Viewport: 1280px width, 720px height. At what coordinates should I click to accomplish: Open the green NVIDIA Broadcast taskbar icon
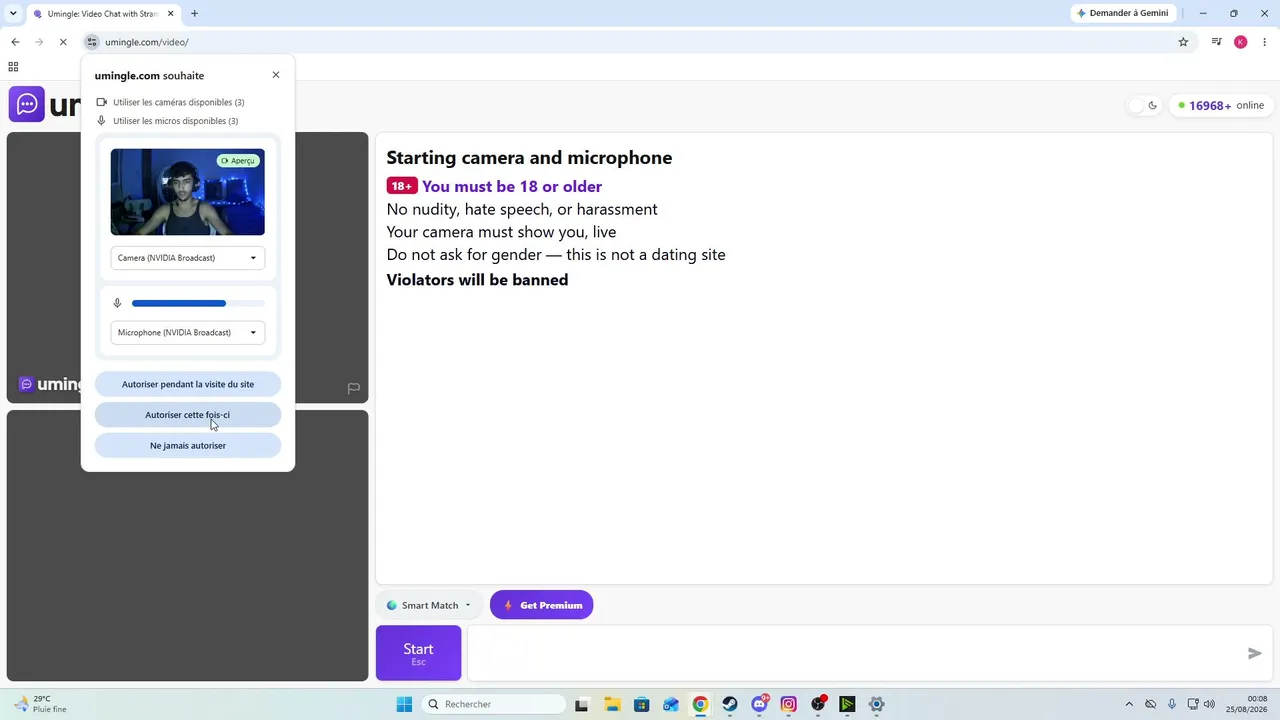point(848,704)
